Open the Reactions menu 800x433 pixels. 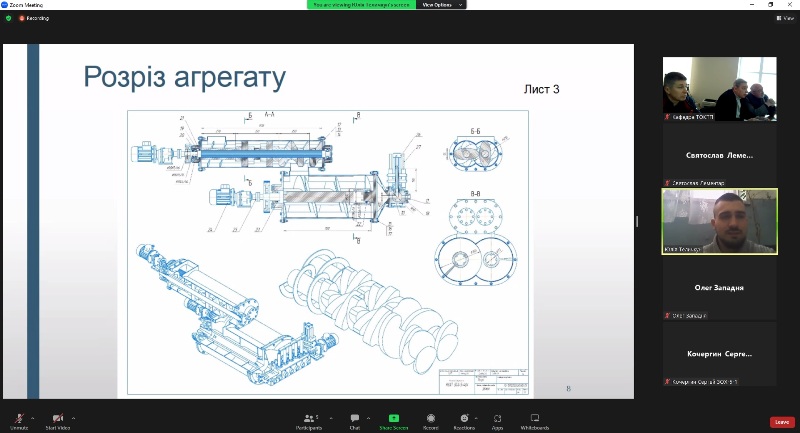click(x=464, y=421)
